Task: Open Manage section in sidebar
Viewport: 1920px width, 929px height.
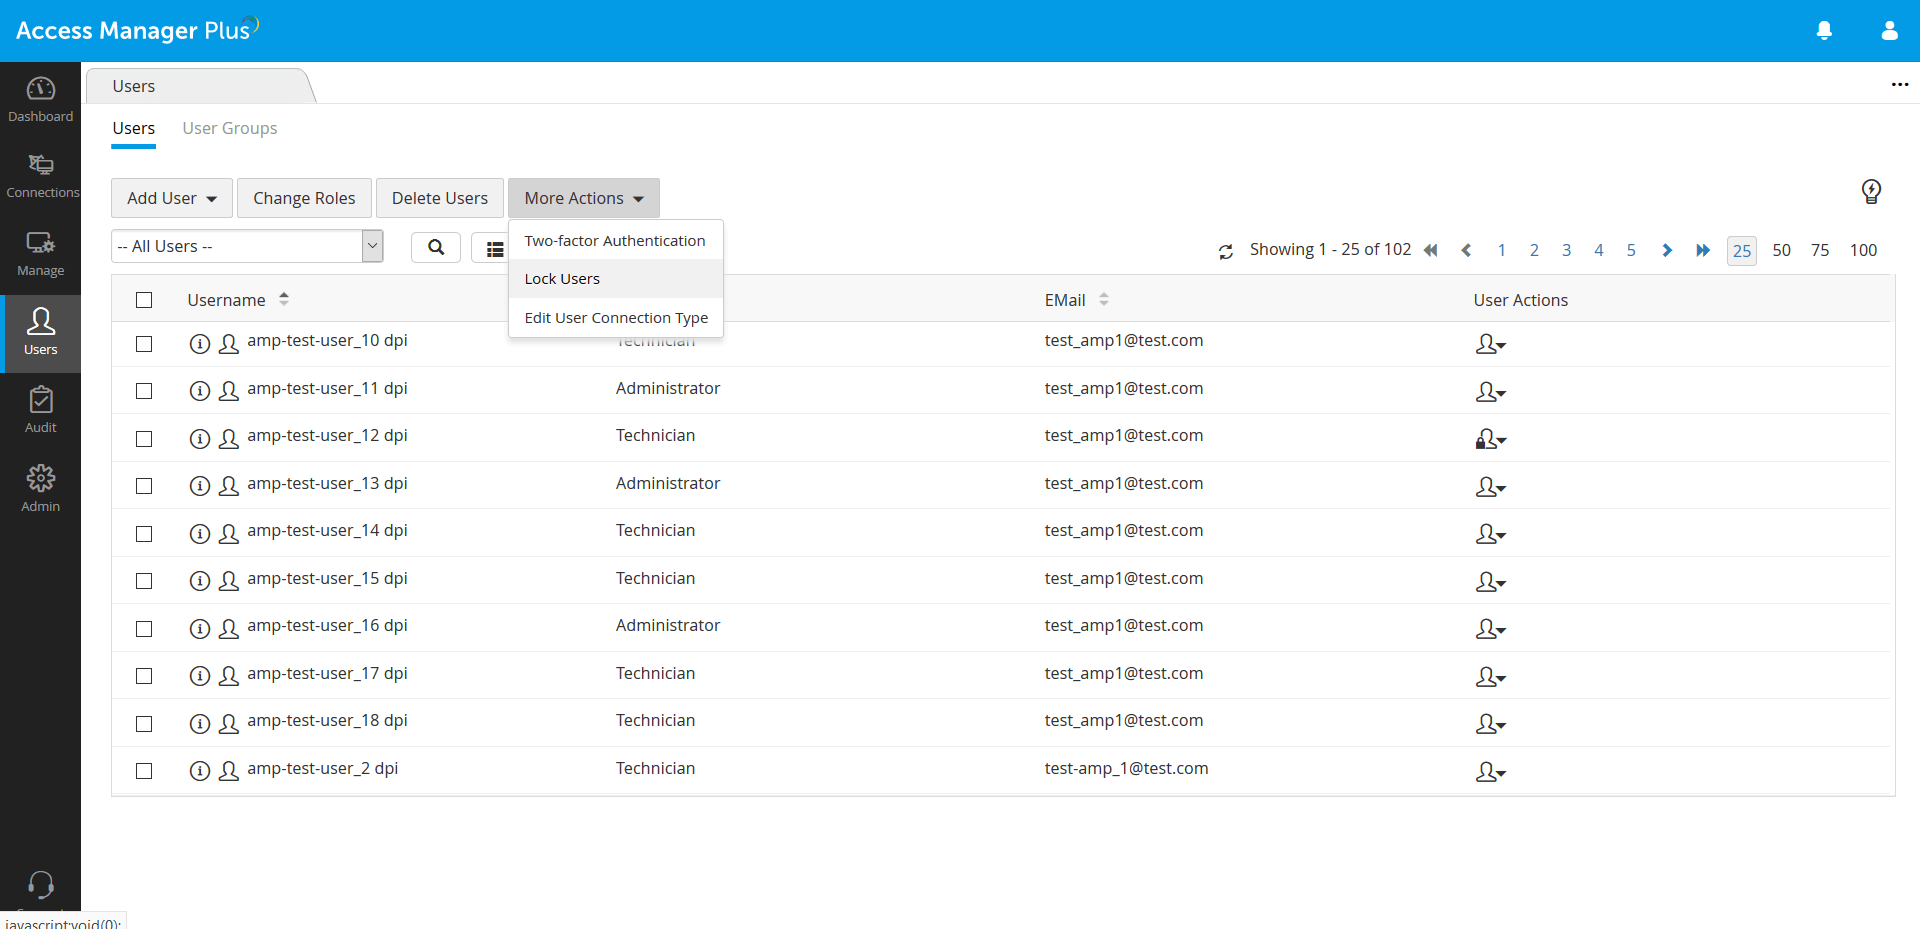Action: pos(41,255)
